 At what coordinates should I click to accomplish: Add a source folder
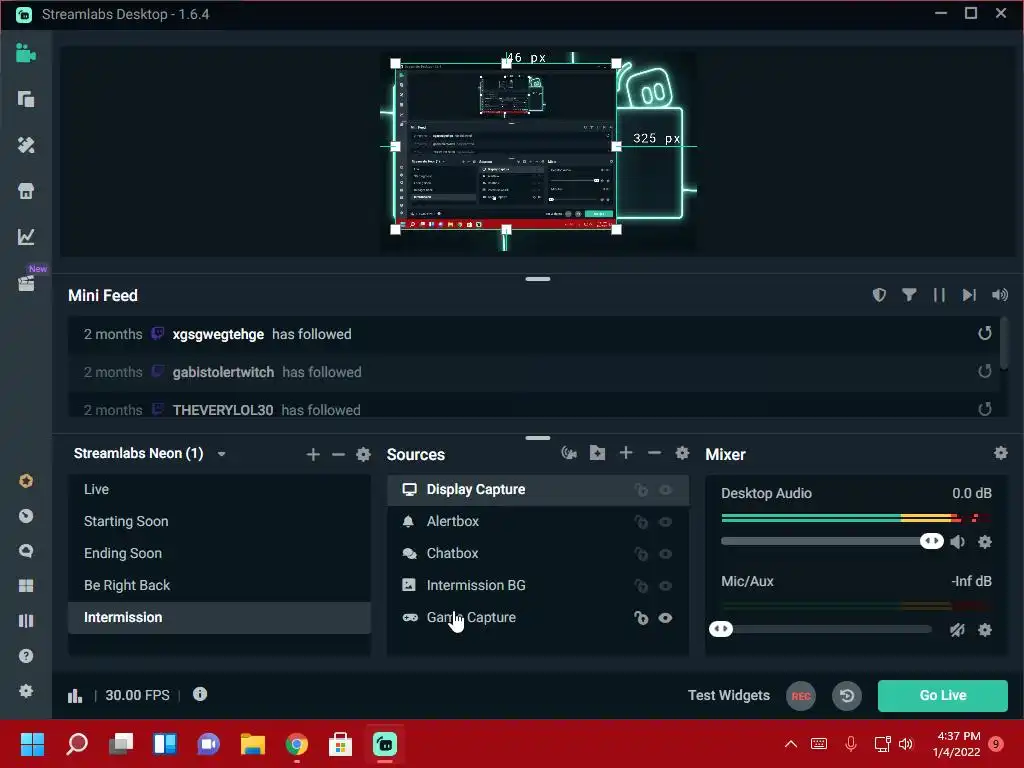[598, 453]
